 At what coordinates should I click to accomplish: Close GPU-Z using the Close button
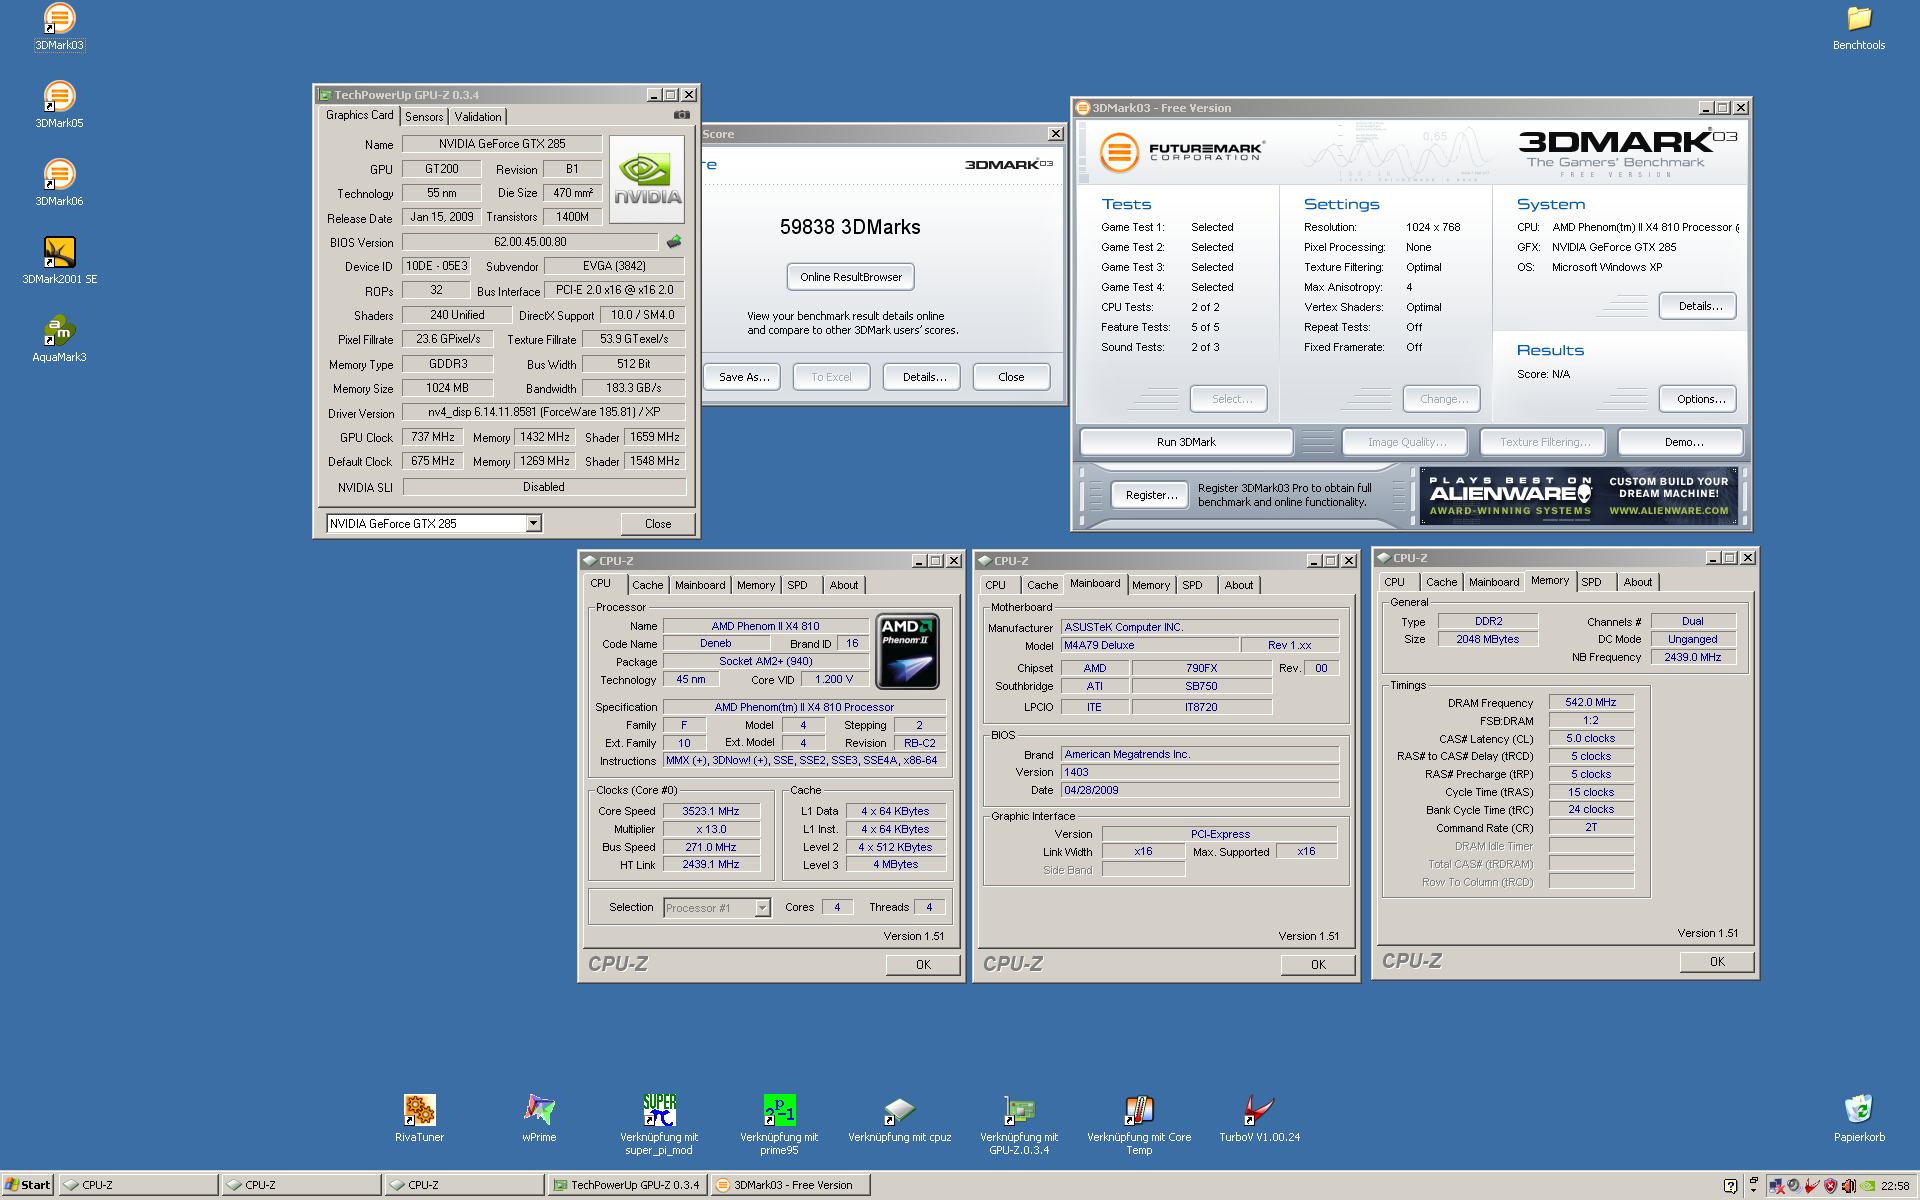[657, 523]
